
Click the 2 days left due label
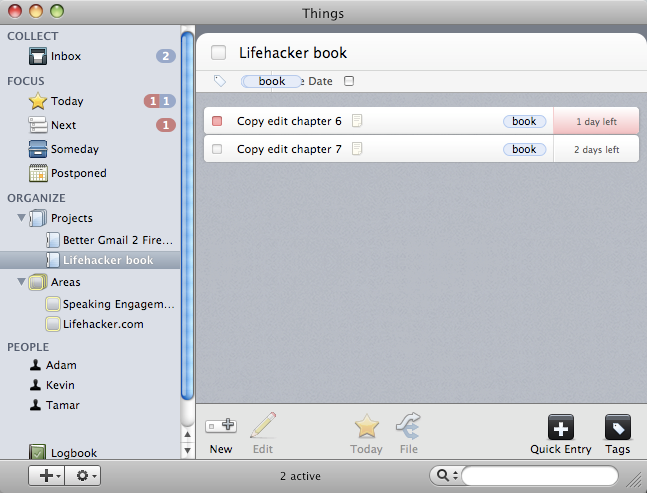click(596, 149)
